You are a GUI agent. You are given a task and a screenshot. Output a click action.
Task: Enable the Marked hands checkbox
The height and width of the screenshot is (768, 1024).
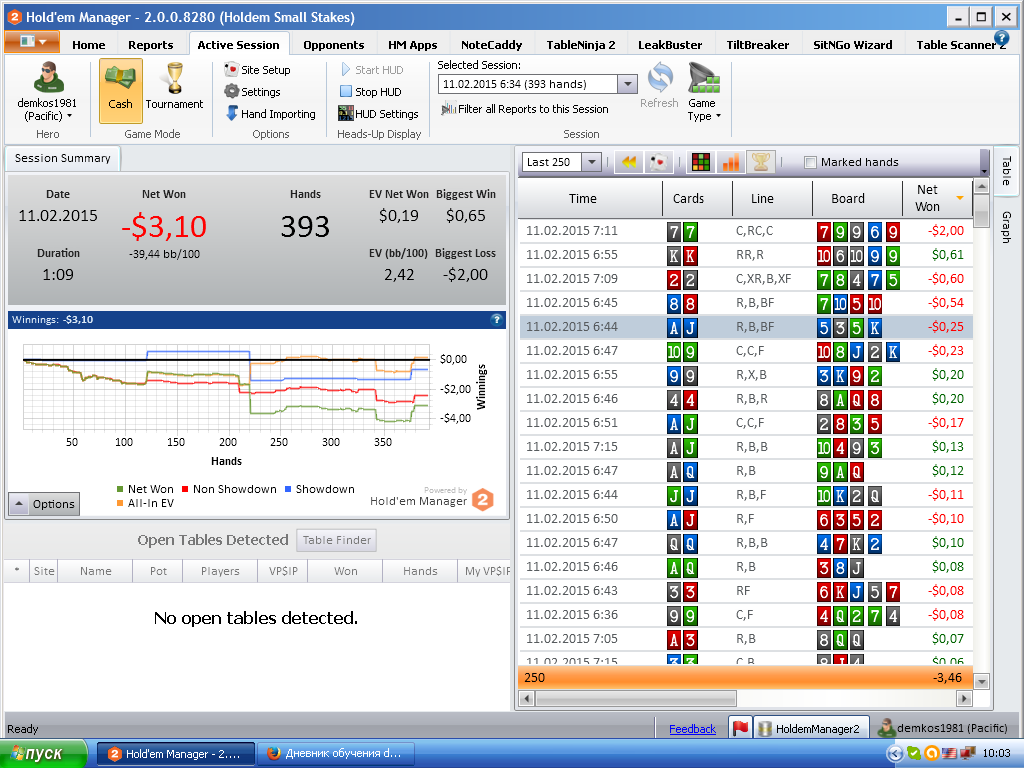click(810, 163)
